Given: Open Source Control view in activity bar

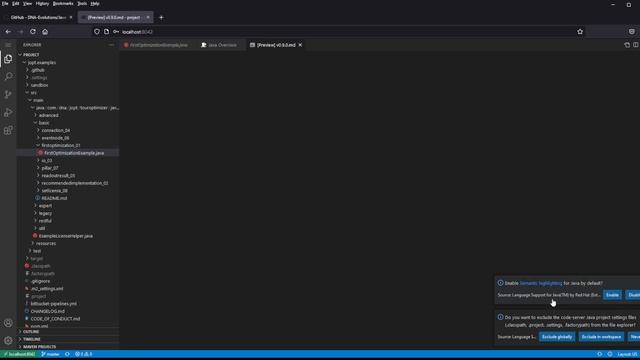Looking at the screenshot, I should 8,95.
